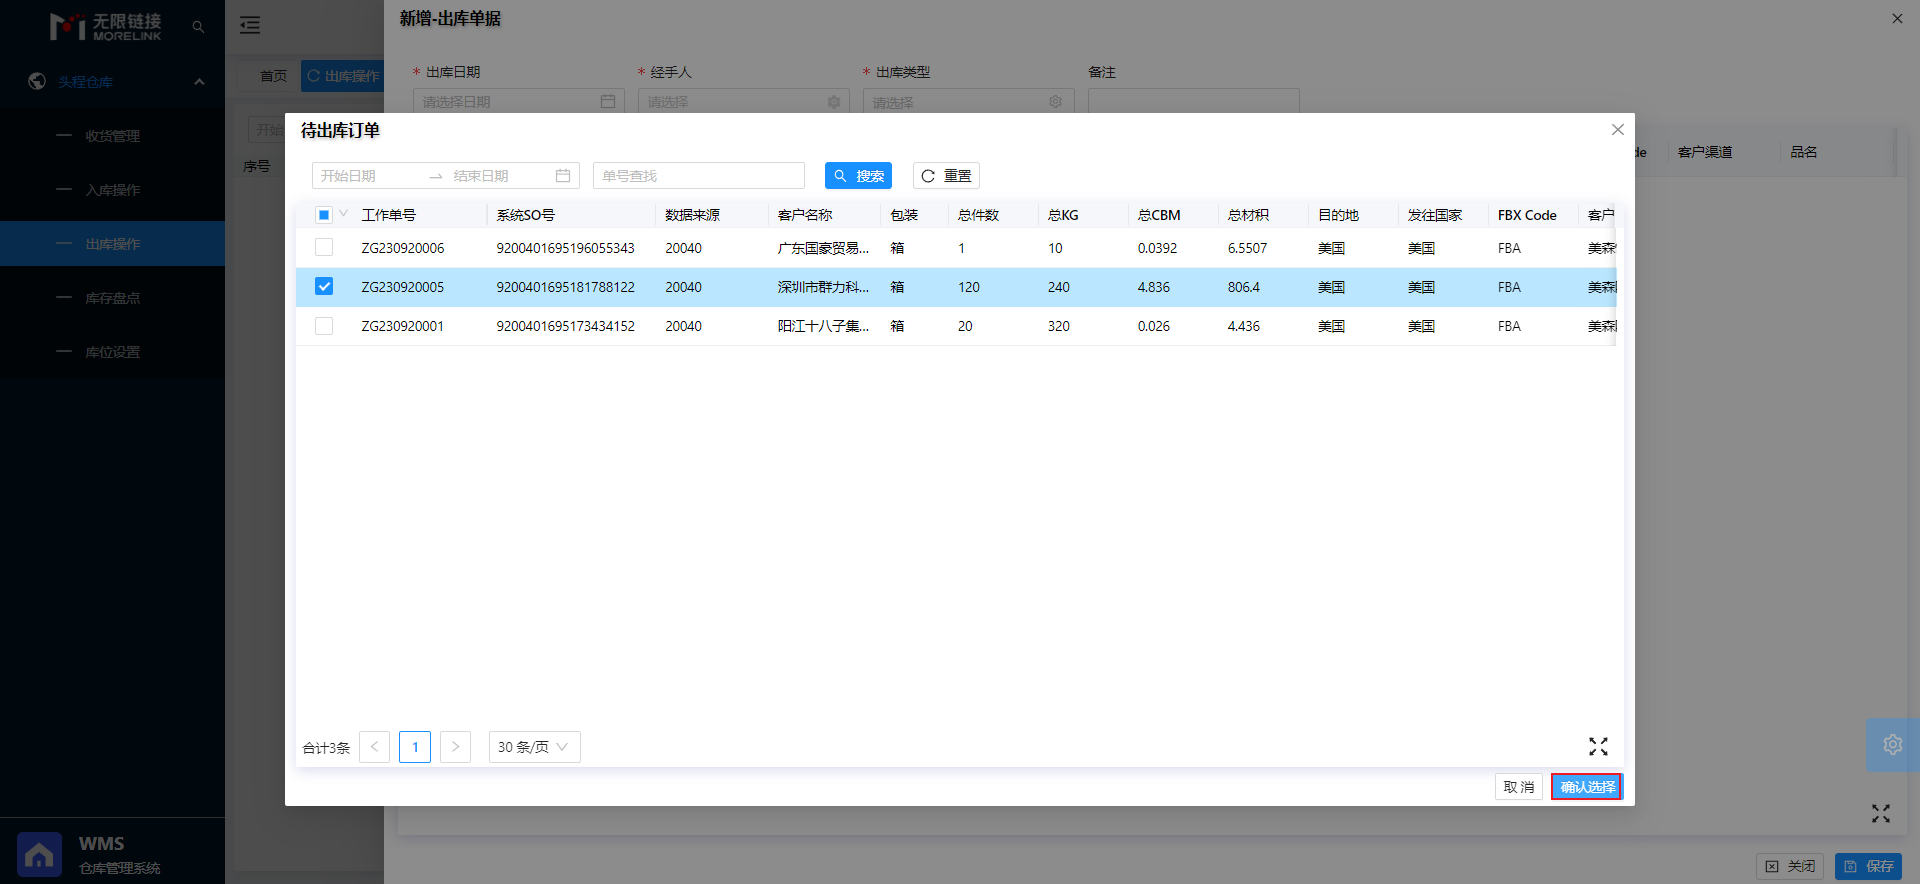Click work order ZG230920006 cell
Screen dimensions: 1920x884
pyautogui.click(x=402, y=248)
